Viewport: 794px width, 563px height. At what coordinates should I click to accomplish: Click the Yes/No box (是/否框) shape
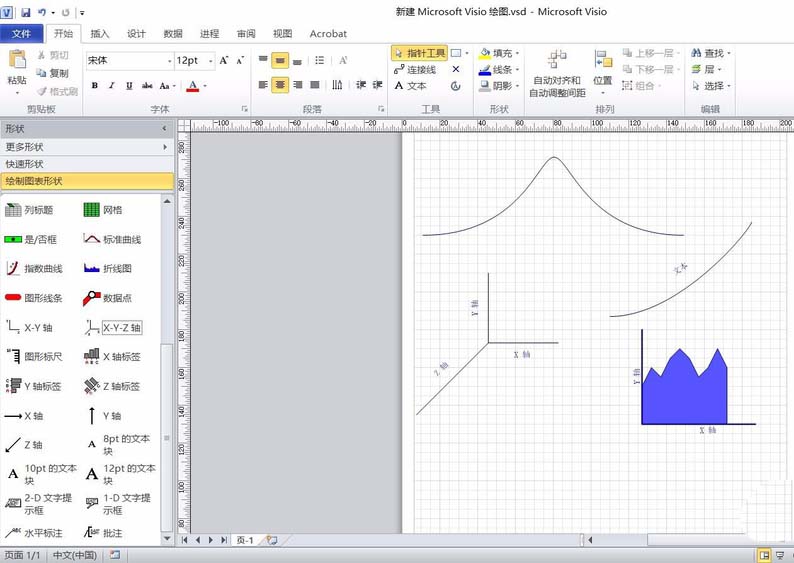tap(31, 239)
